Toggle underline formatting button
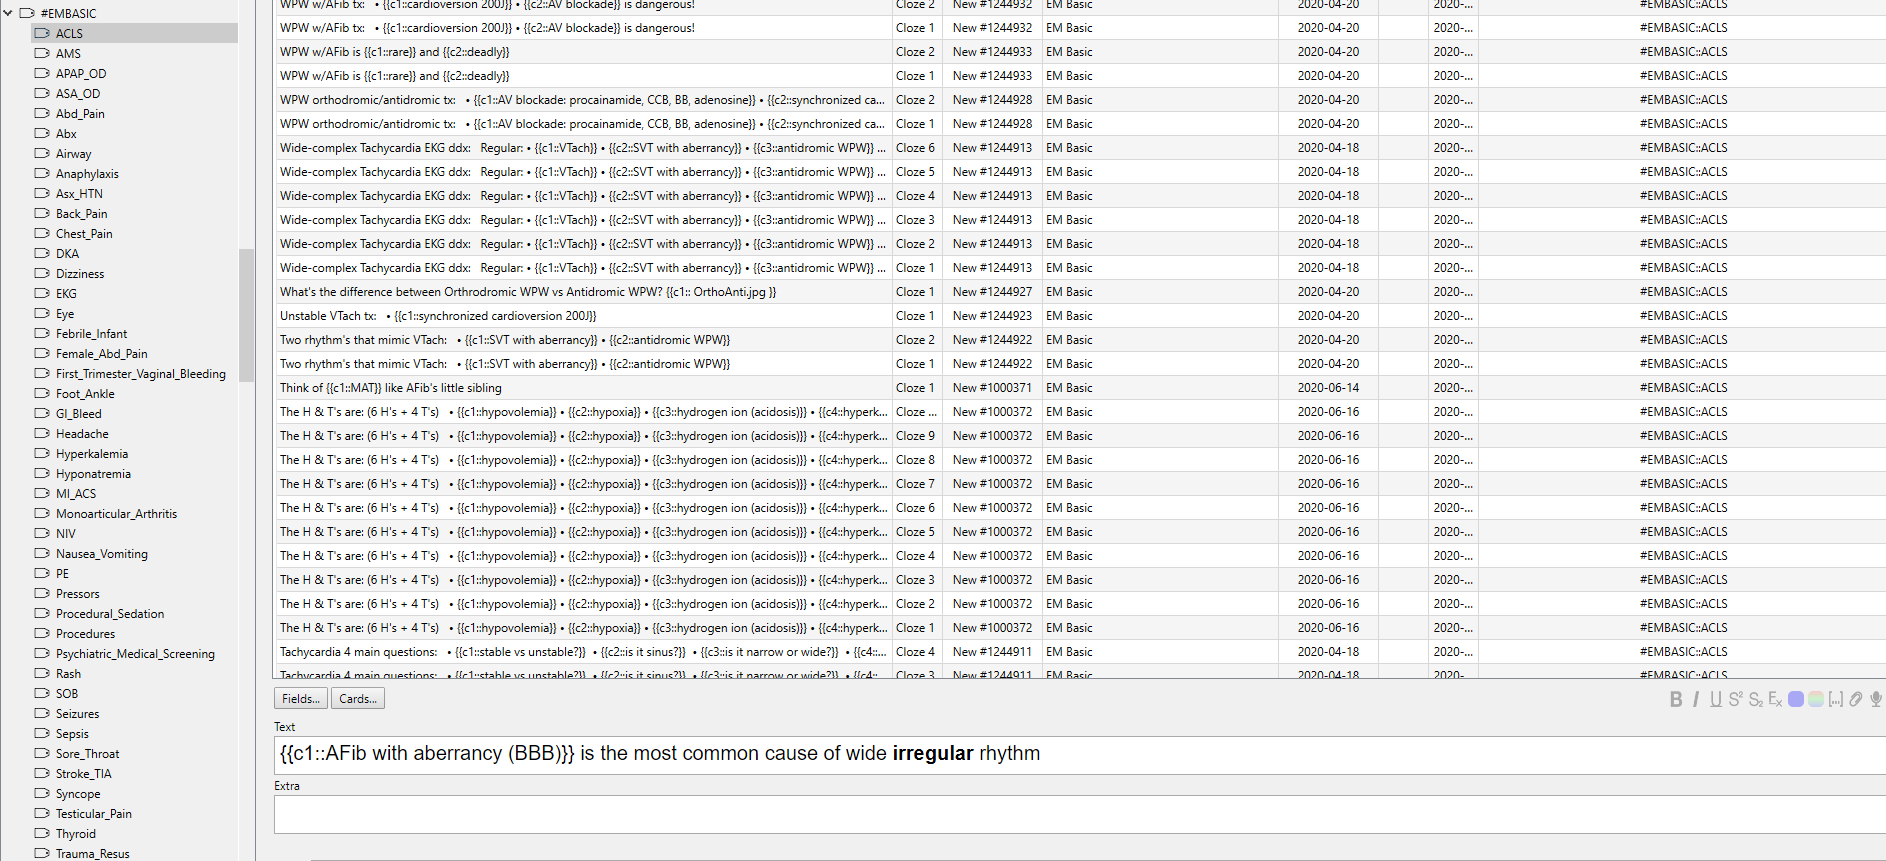 [x=1716, y=699]
